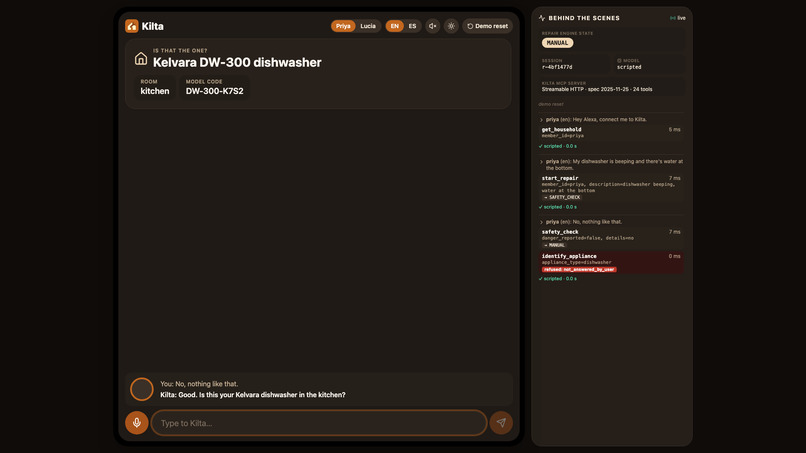Click the '5 ms' timing for get_household
The width and height of the screenshot is (806, 453).
pyautogui.click(x=674, y=130)
